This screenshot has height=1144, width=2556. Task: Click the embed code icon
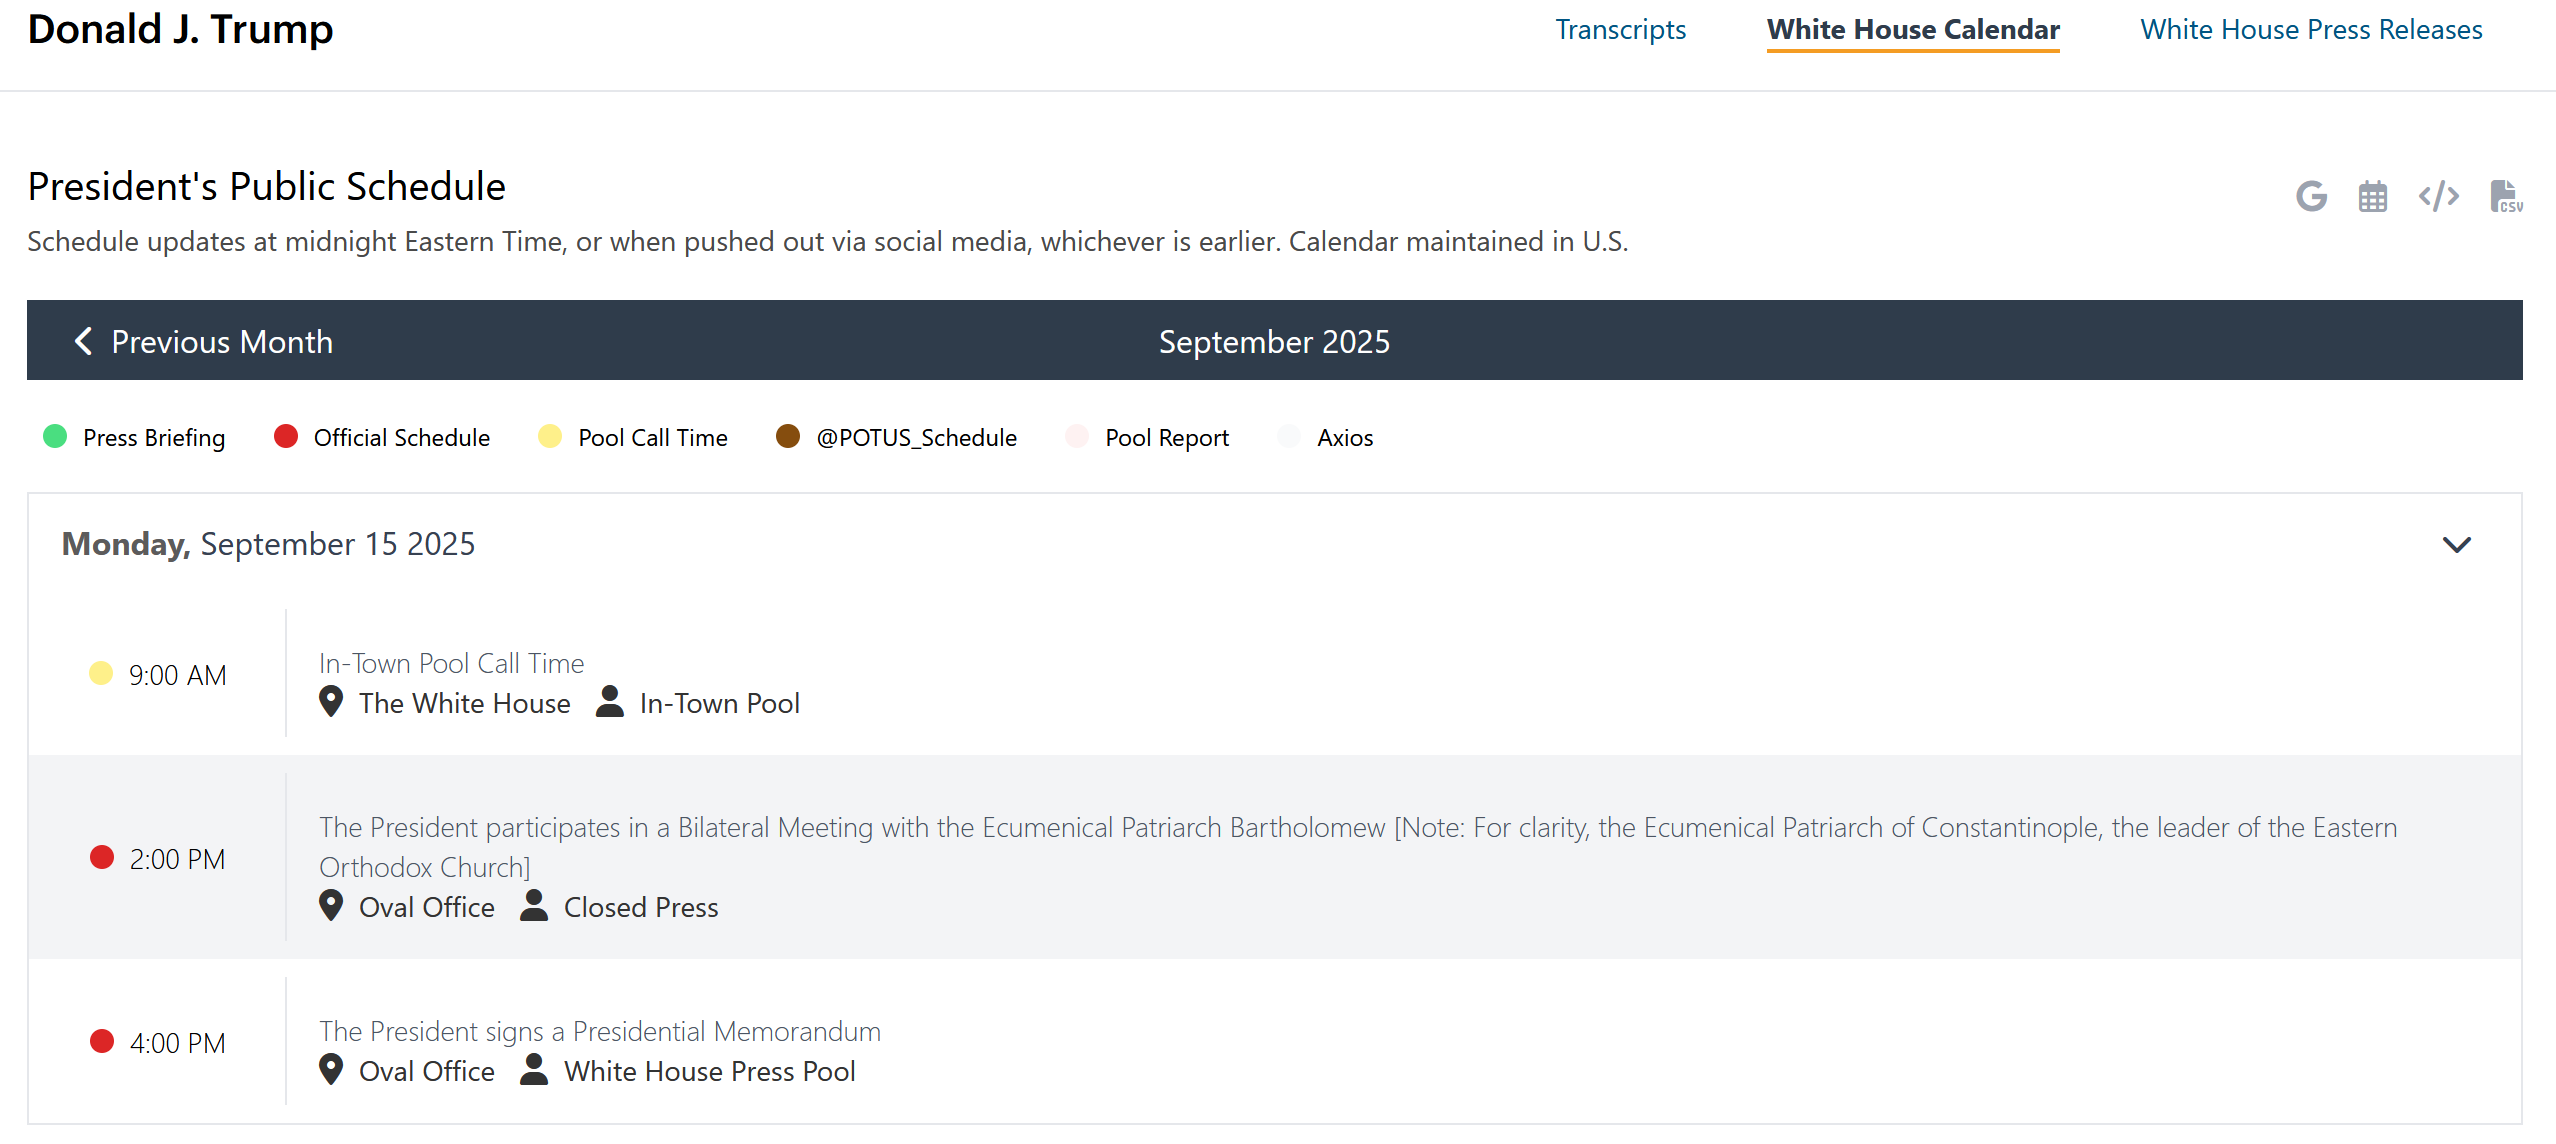click(x=2438, y=196)
